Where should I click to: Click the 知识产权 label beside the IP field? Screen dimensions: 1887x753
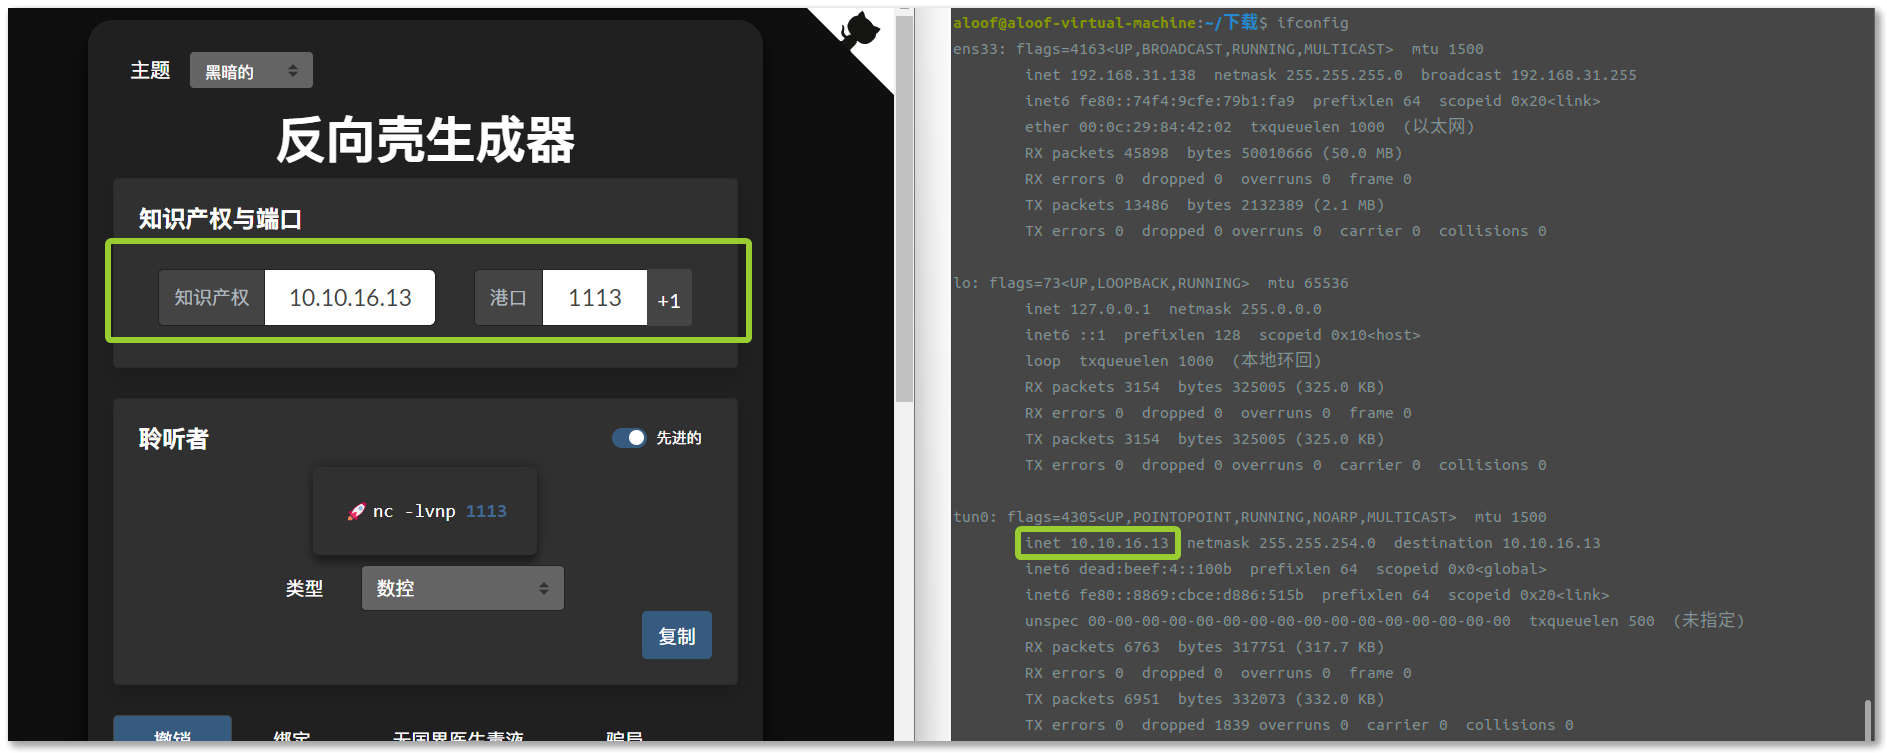tap(212, 298)
